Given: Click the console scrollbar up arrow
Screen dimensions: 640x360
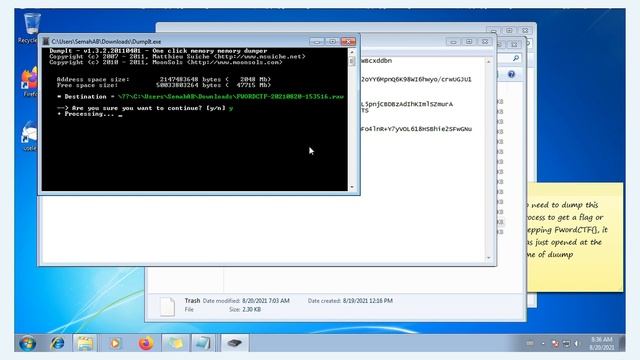Looking at the screenshot, I should click(x=352, y=52).
